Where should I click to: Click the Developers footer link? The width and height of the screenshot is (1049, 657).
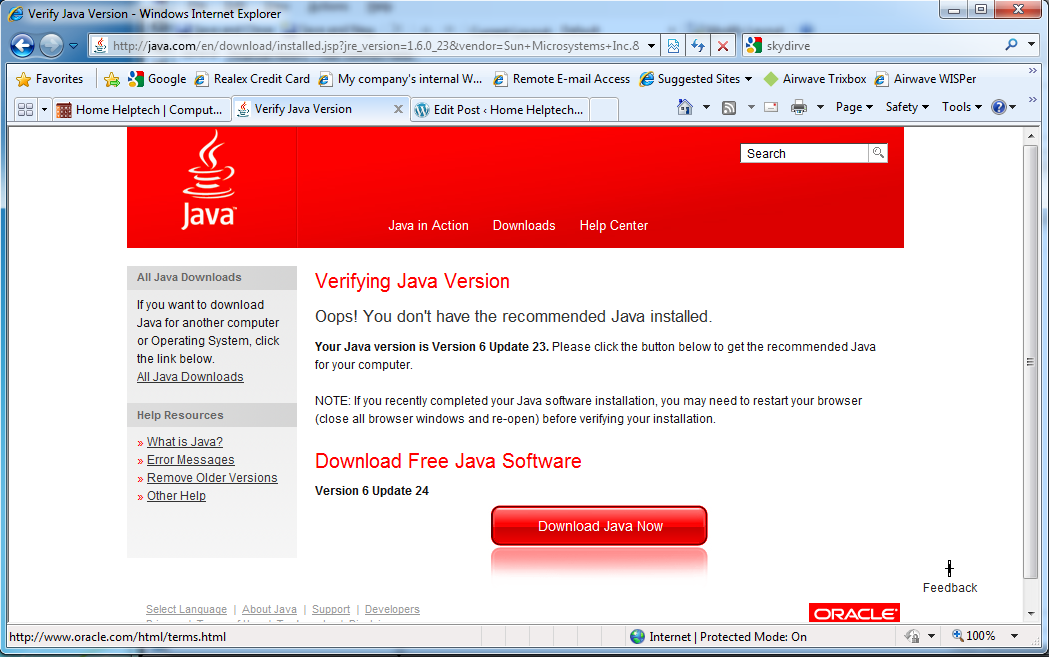tap(392, 609)
